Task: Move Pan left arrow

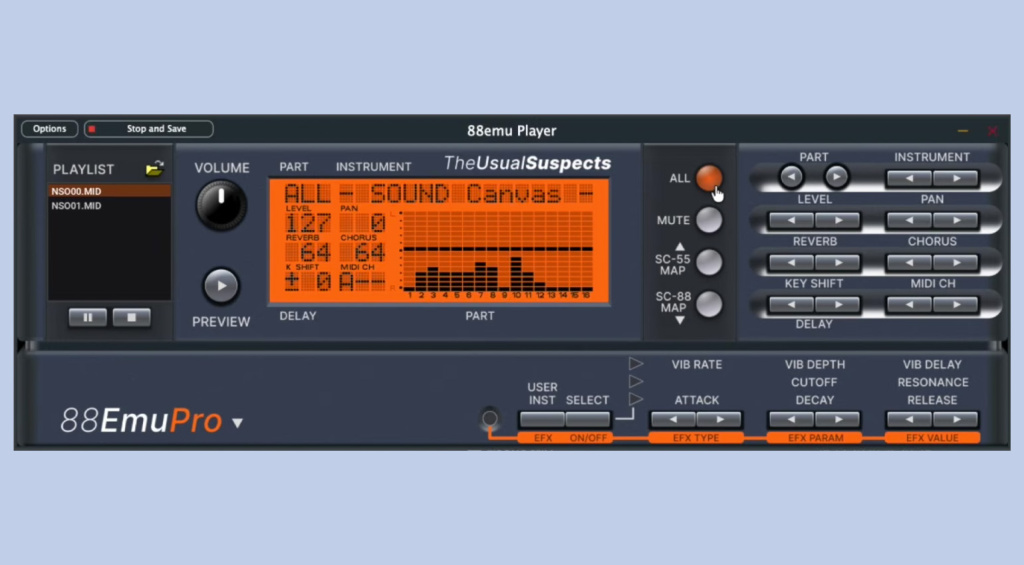Action: (909, 221)
